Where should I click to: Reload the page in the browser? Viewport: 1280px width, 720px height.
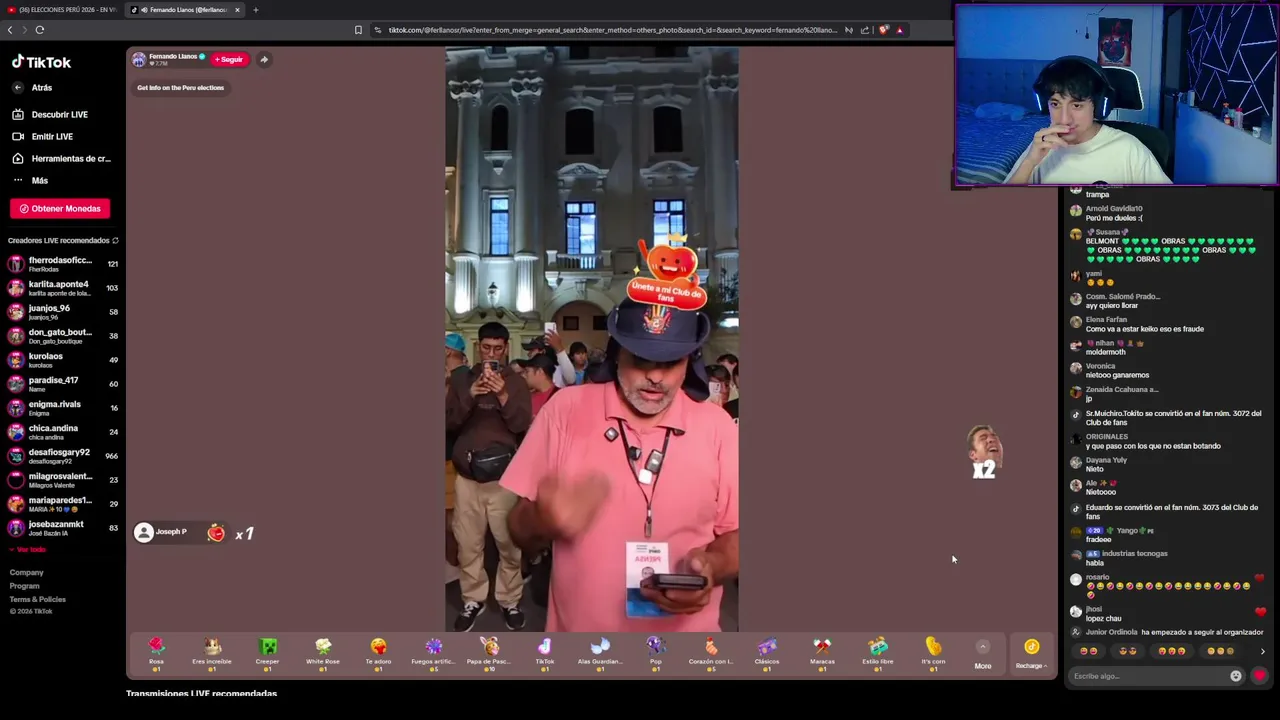40,30
